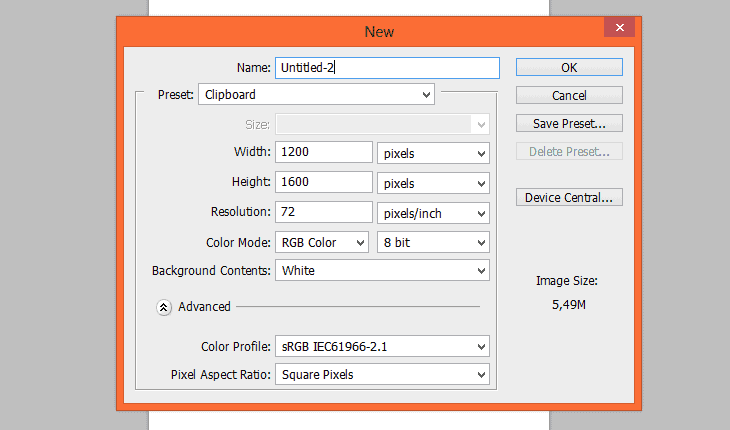Click the Background Contents label
The width and height of the screenshot is (730, 430).
(211, 271)
